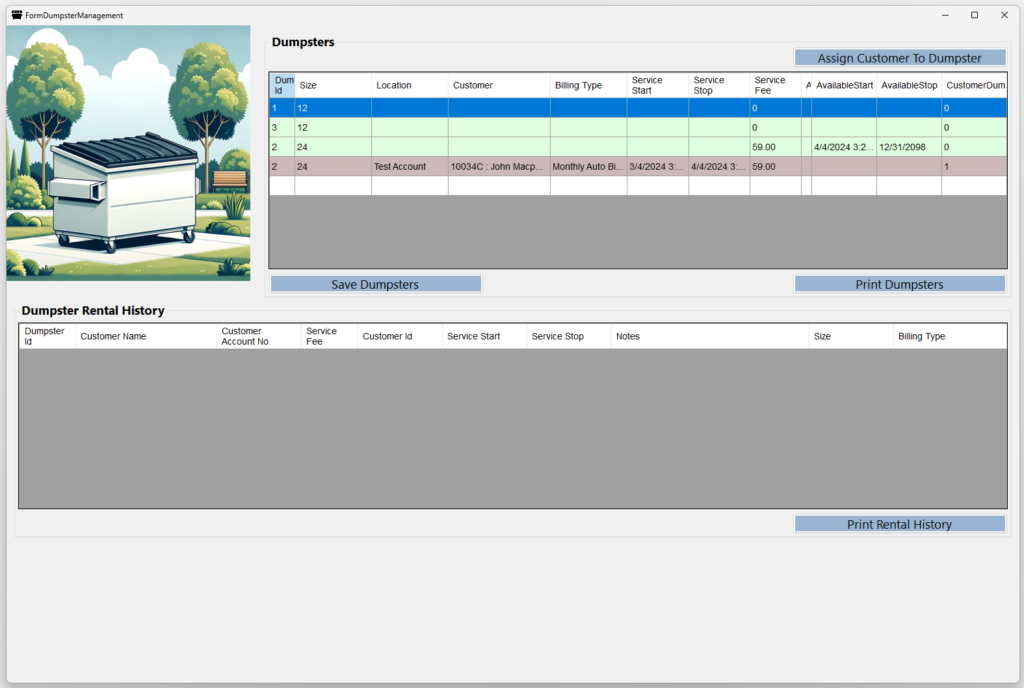Click the 10034C John customer cell
1024x688 pixels.
coord(498,167)
